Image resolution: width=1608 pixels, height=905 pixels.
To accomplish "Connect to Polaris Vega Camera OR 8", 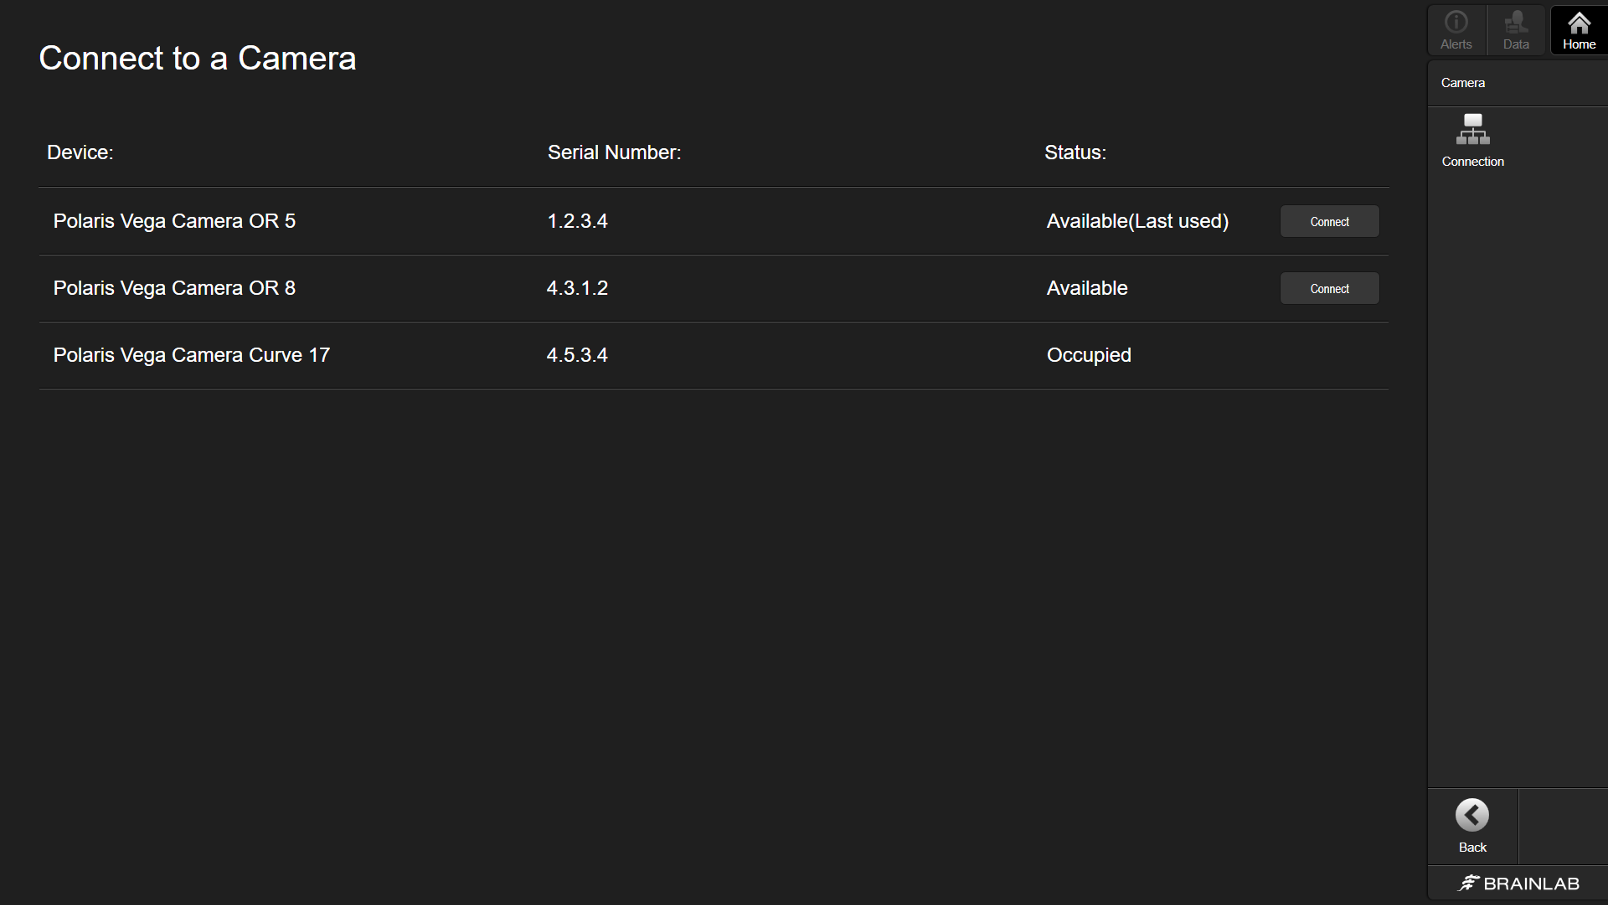I will pos(1329,288).
